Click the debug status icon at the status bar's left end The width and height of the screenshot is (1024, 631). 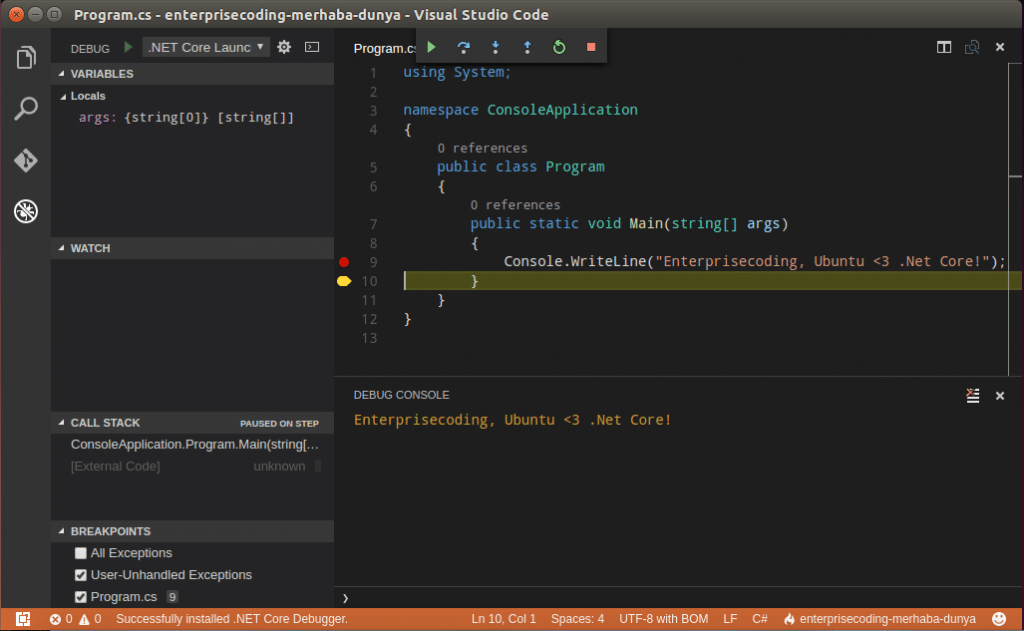(23, 619)
